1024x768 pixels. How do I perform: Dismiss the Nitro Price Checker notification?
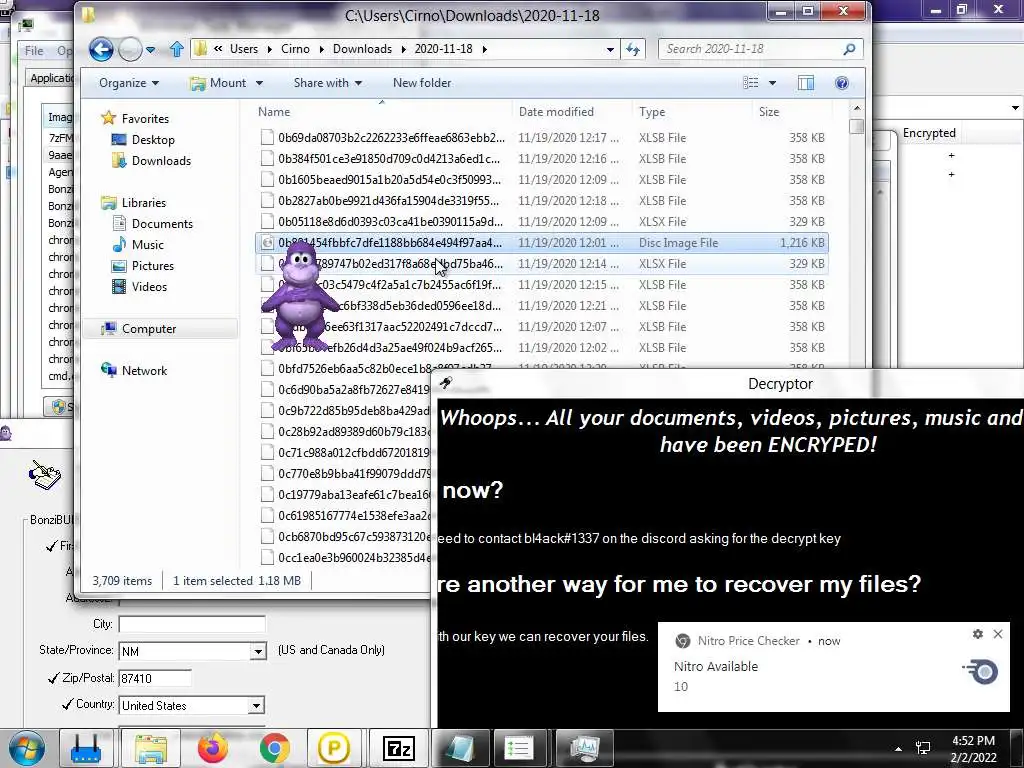(998, 633)
